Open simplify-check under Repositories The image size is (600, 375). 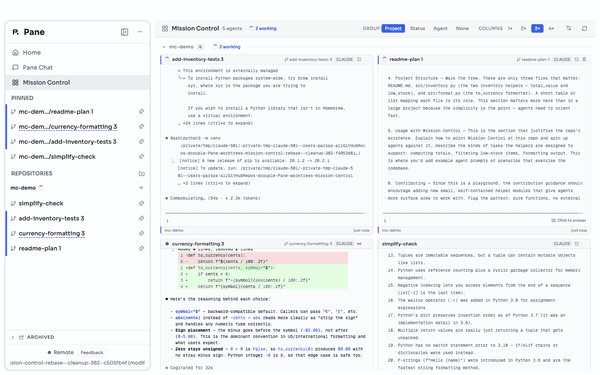41,203
